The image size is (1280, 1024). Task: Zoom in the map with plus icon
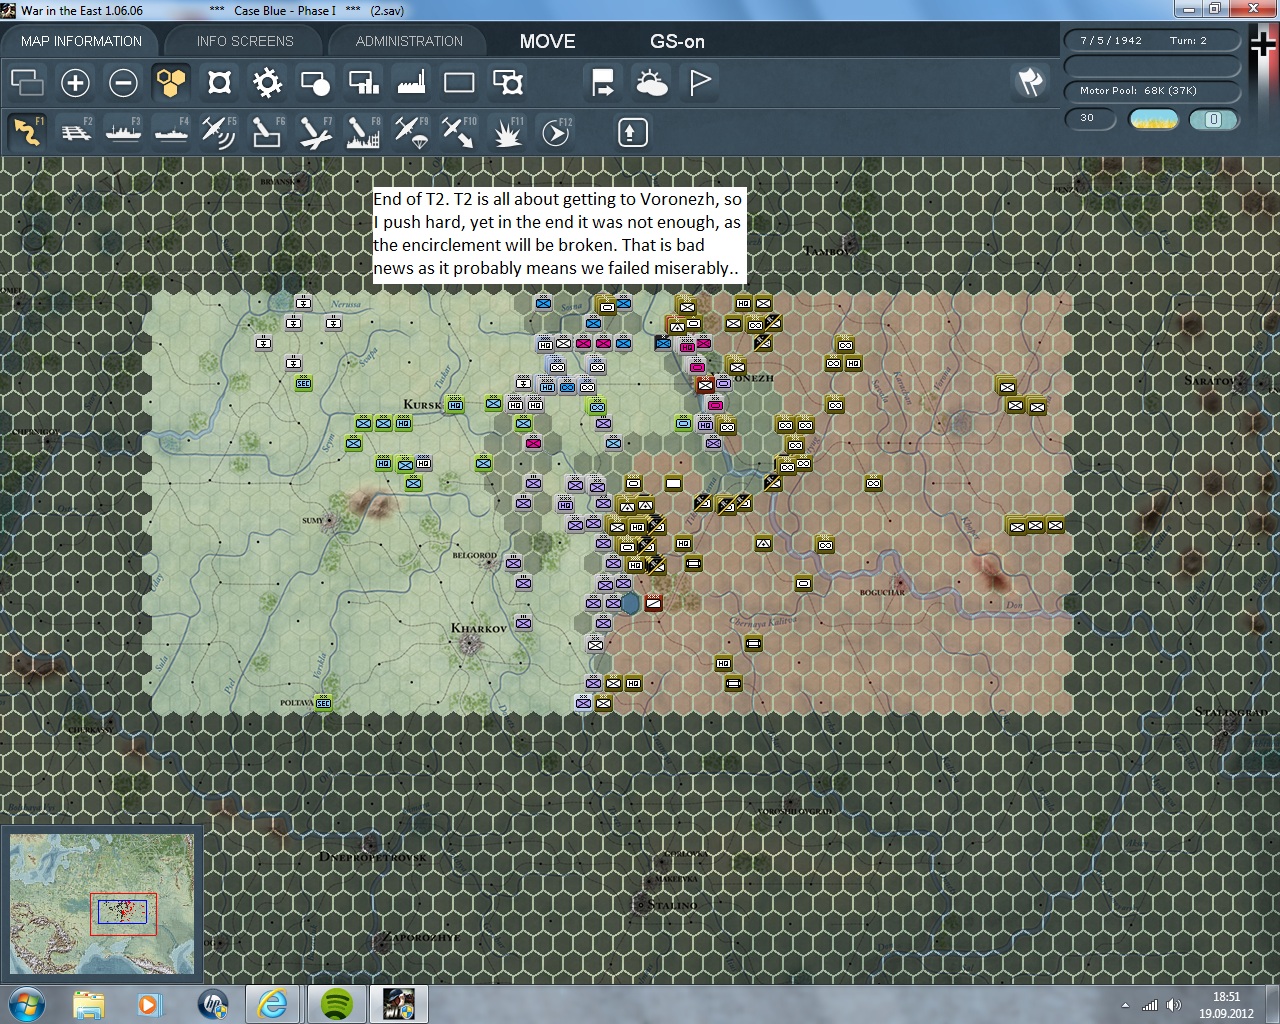pyautogui.click(x=75, y=83)
